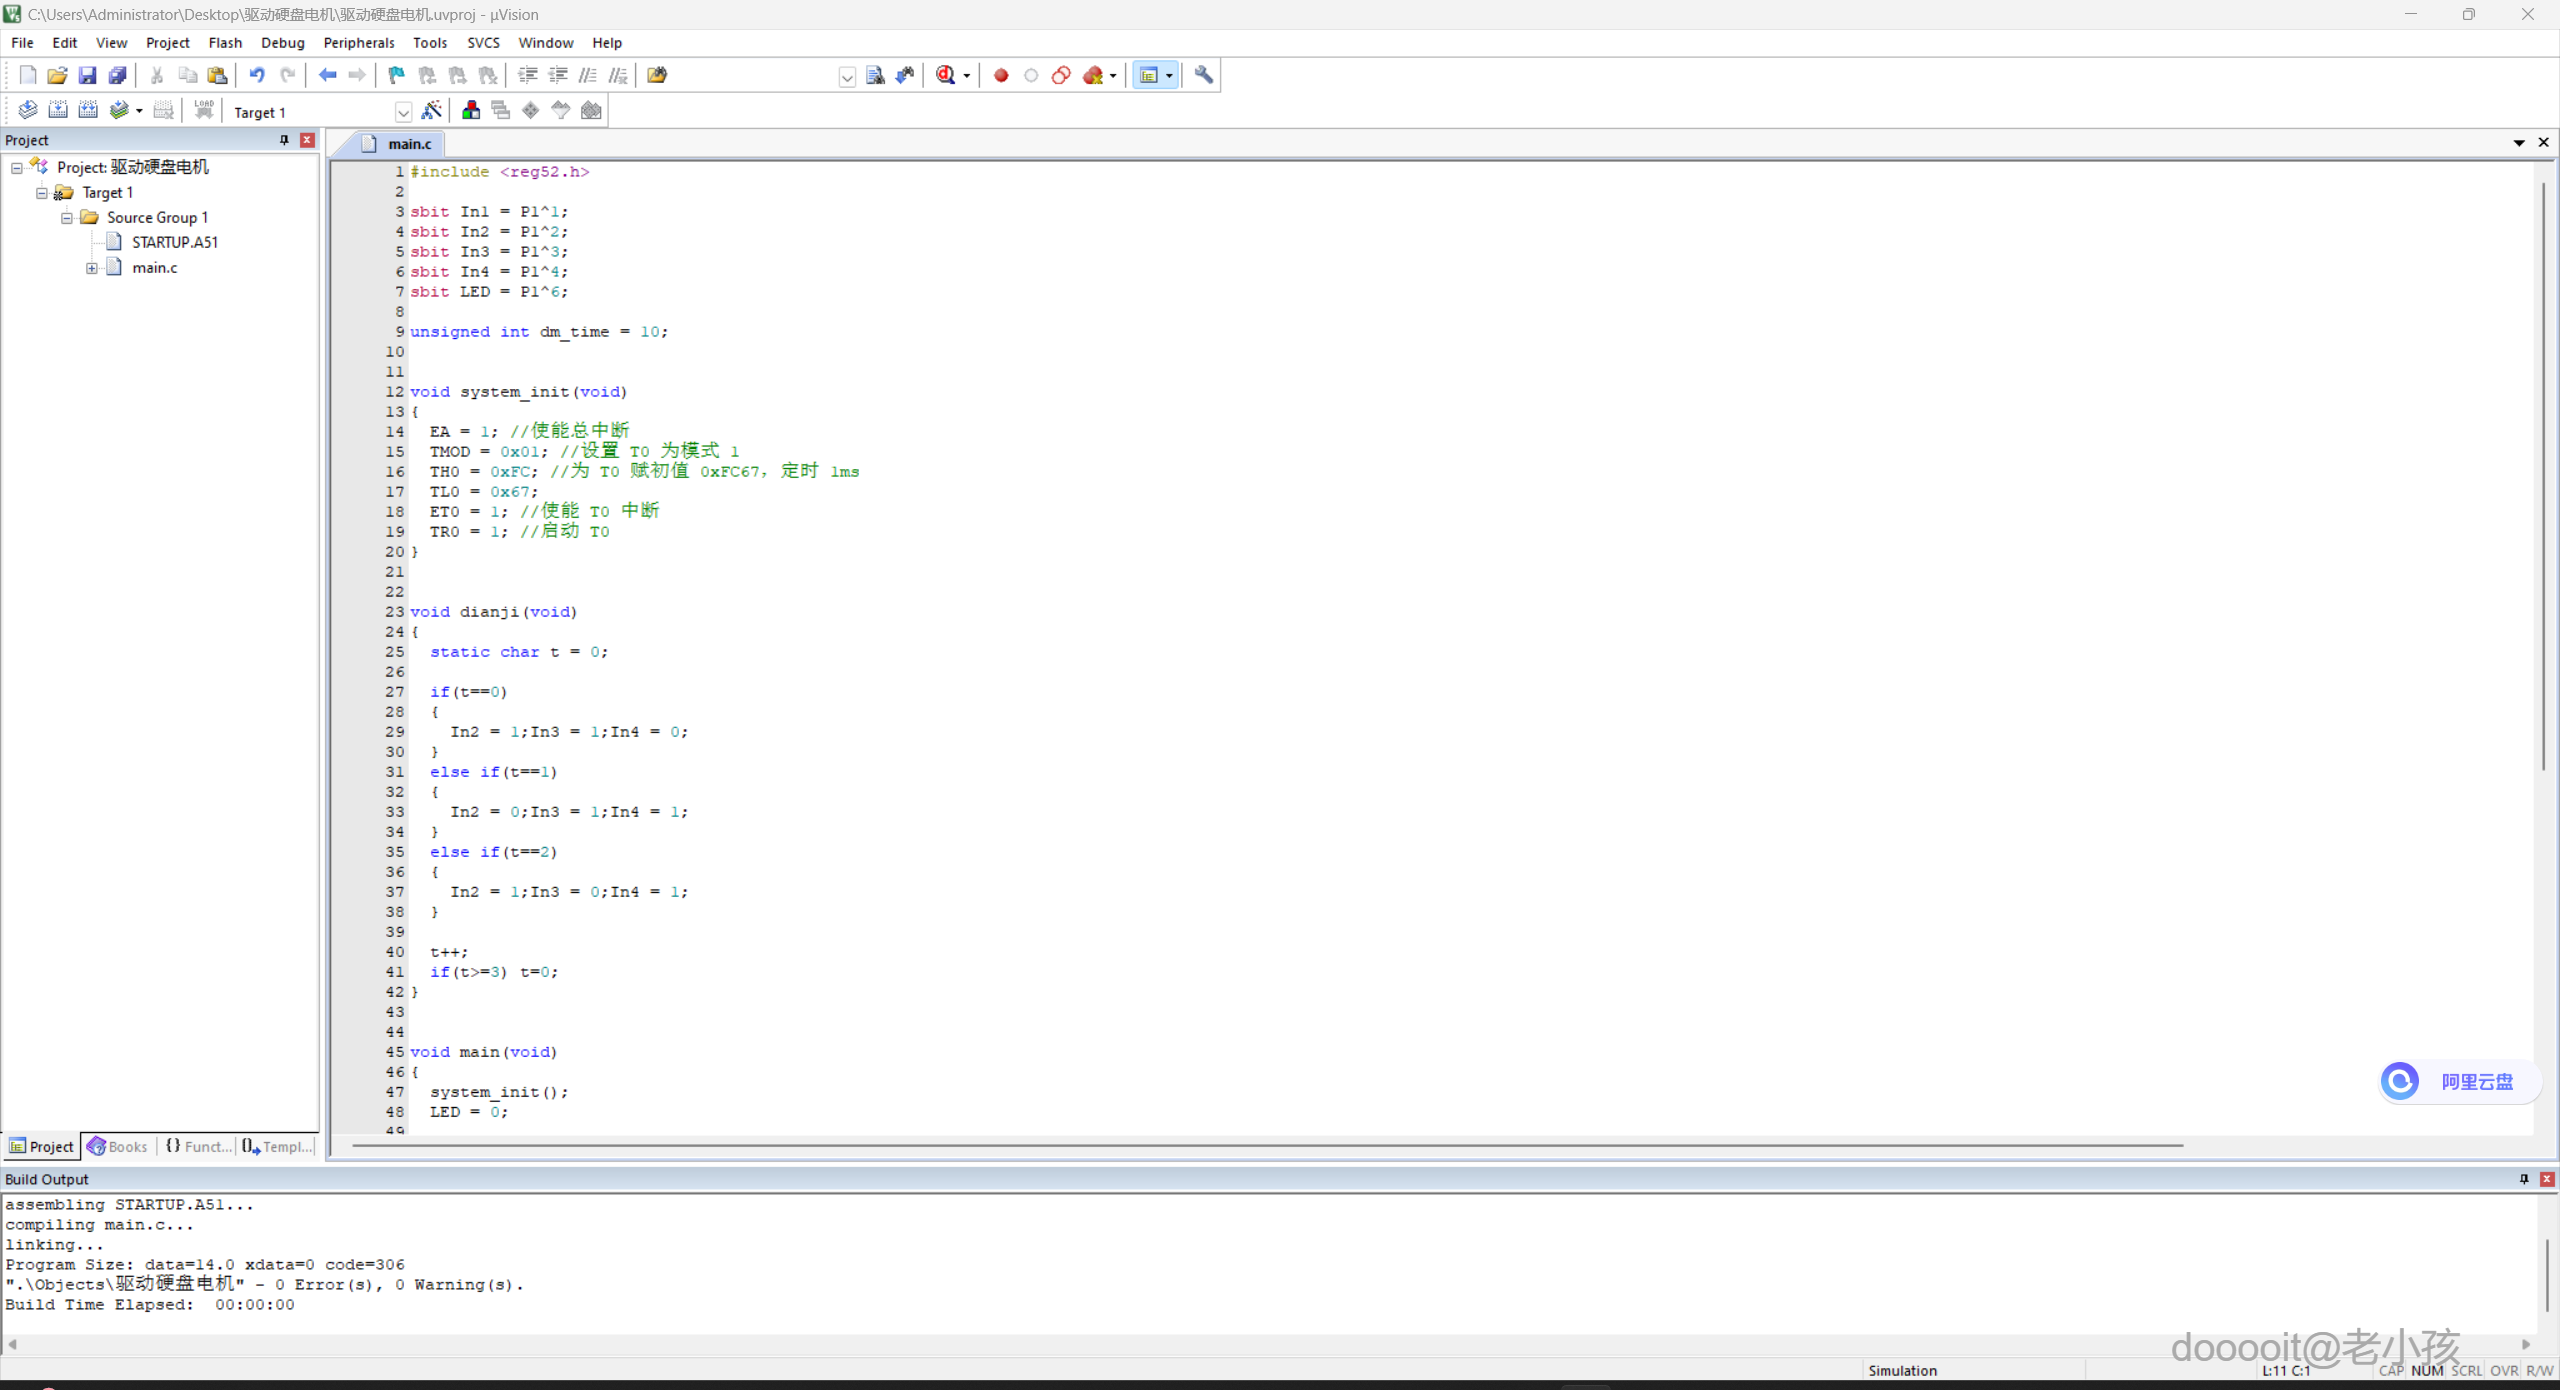Open the Options for Target wand icon

pyautogui.click(x=432, y=111)
